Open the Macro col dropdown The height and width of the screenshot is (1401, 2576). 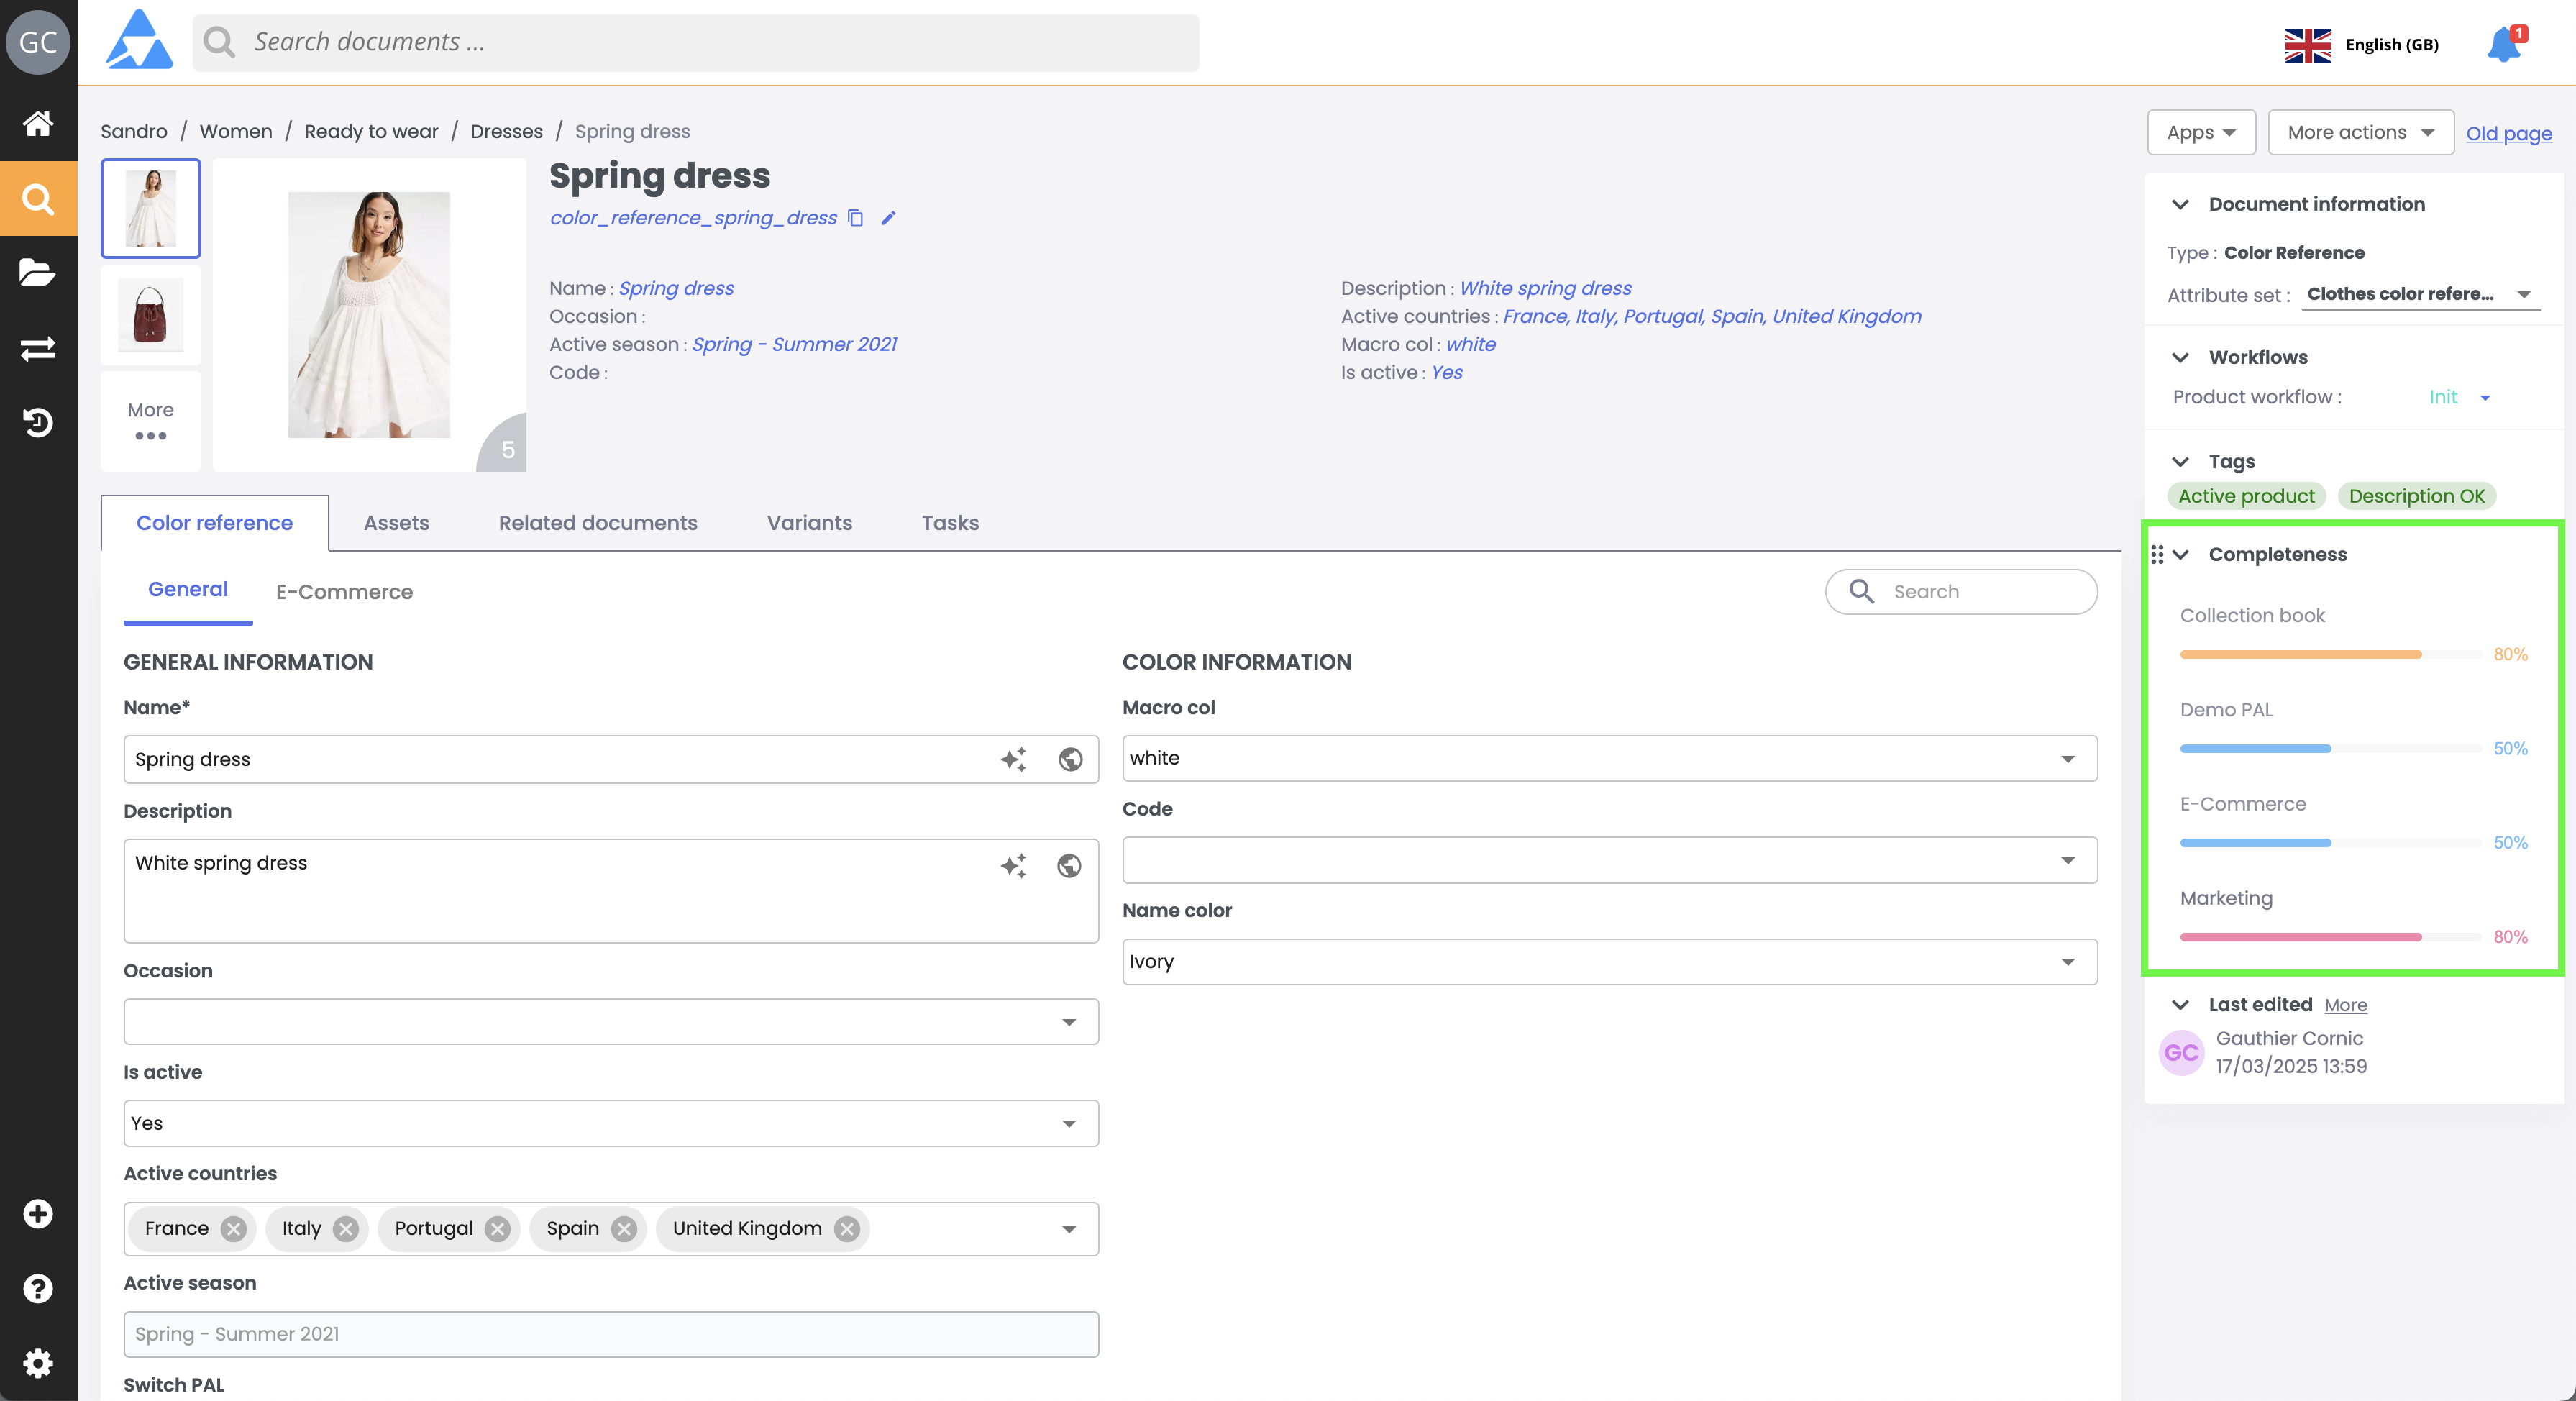[2067, 759]
